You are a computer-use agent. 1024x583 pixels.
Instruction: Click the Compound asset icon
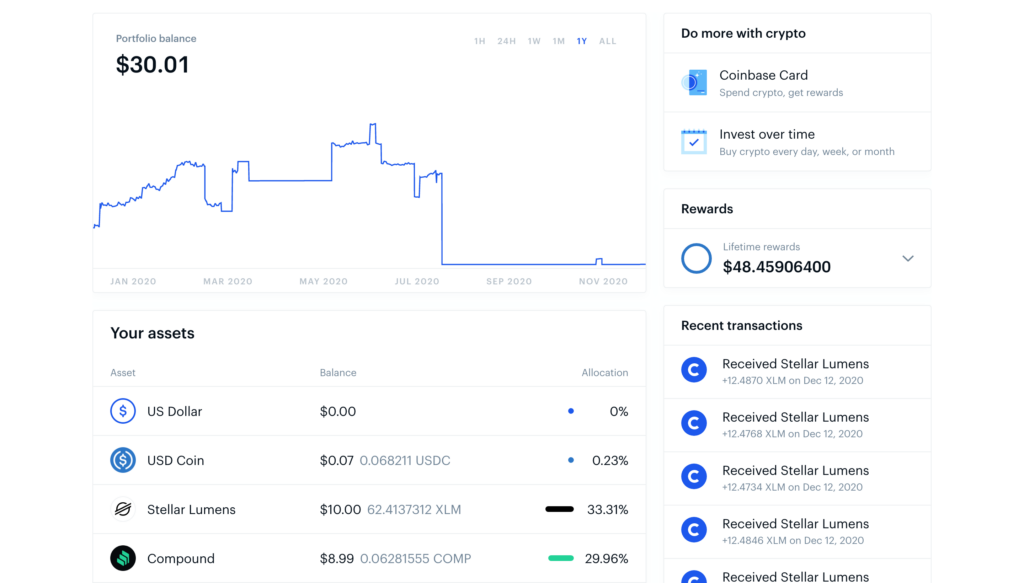click(123, 558)
